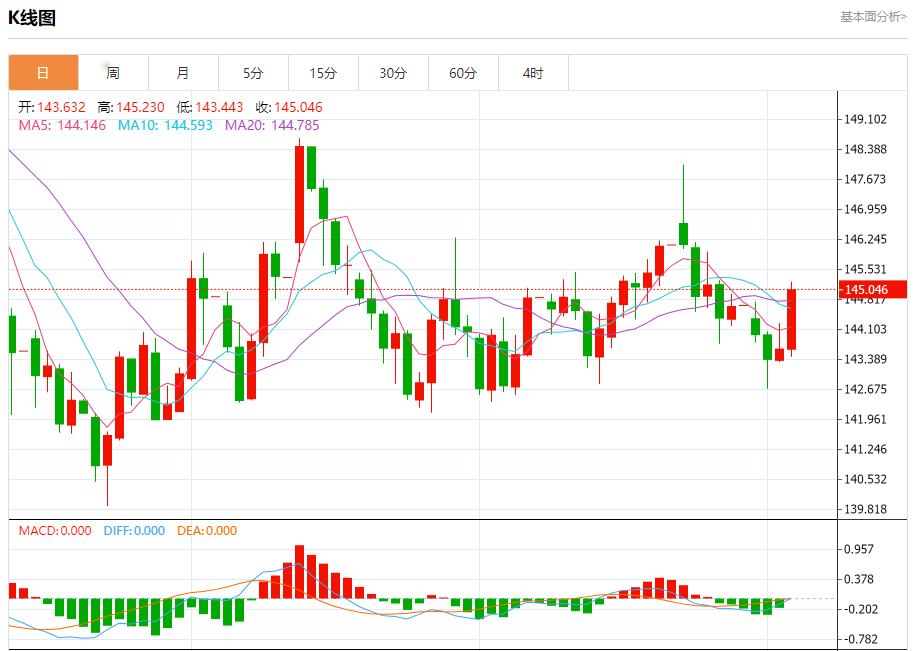
Task: Click the 140.532 price axis label
Action: [865, 479]
